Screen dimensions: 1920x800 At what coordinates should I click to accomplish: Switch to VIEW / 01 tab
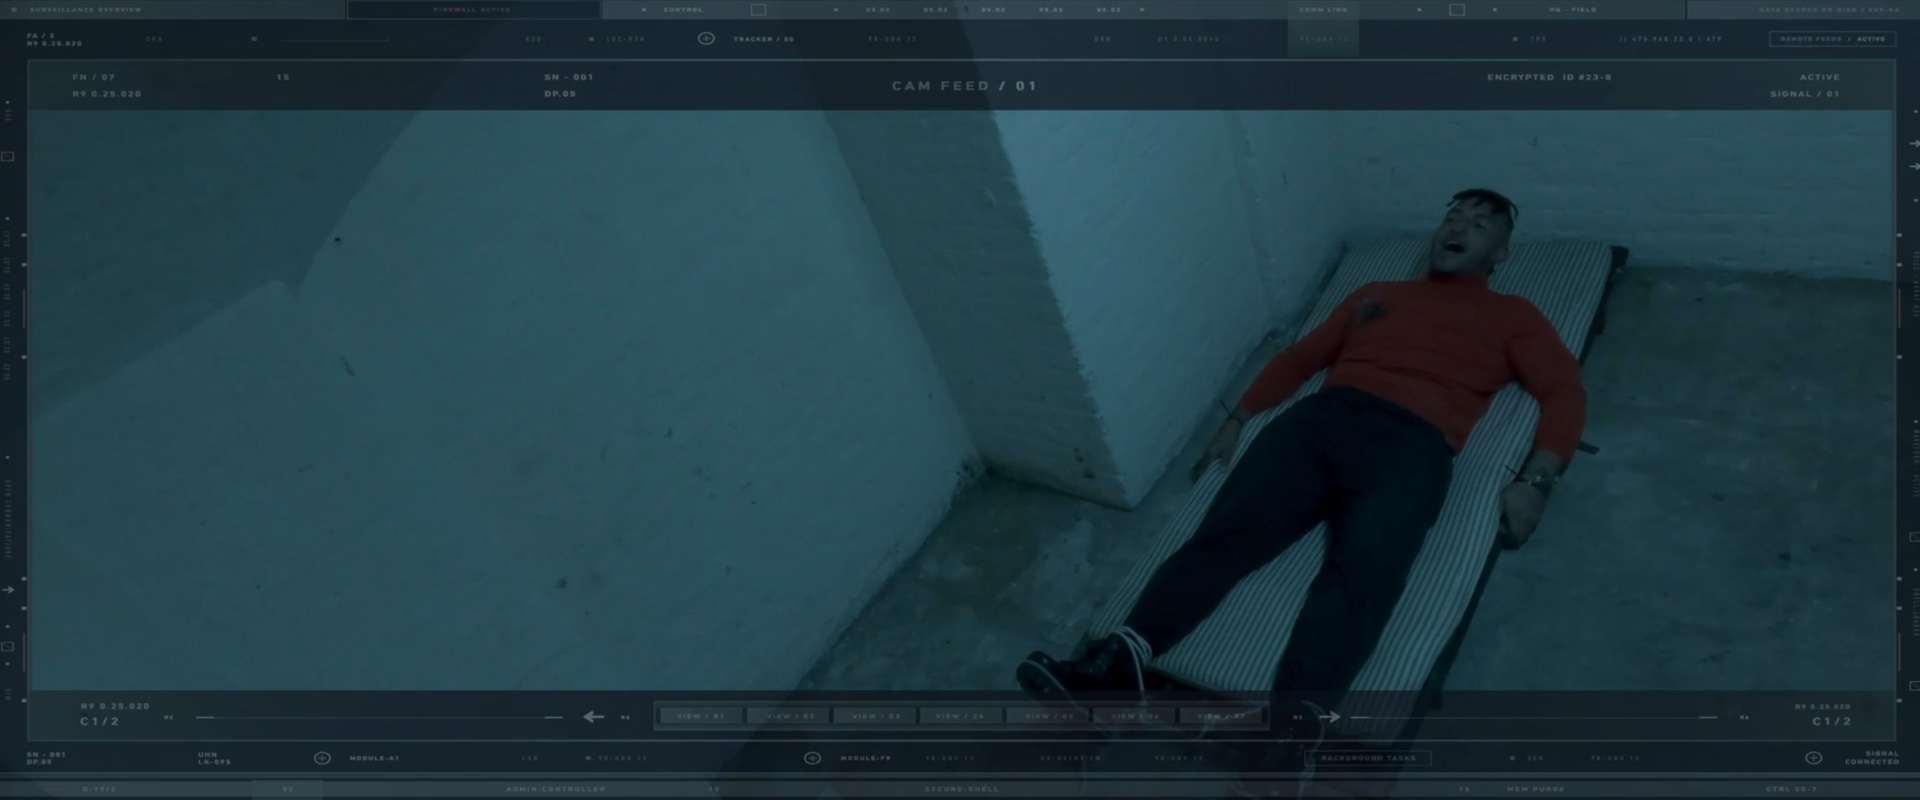click(700, 716)
